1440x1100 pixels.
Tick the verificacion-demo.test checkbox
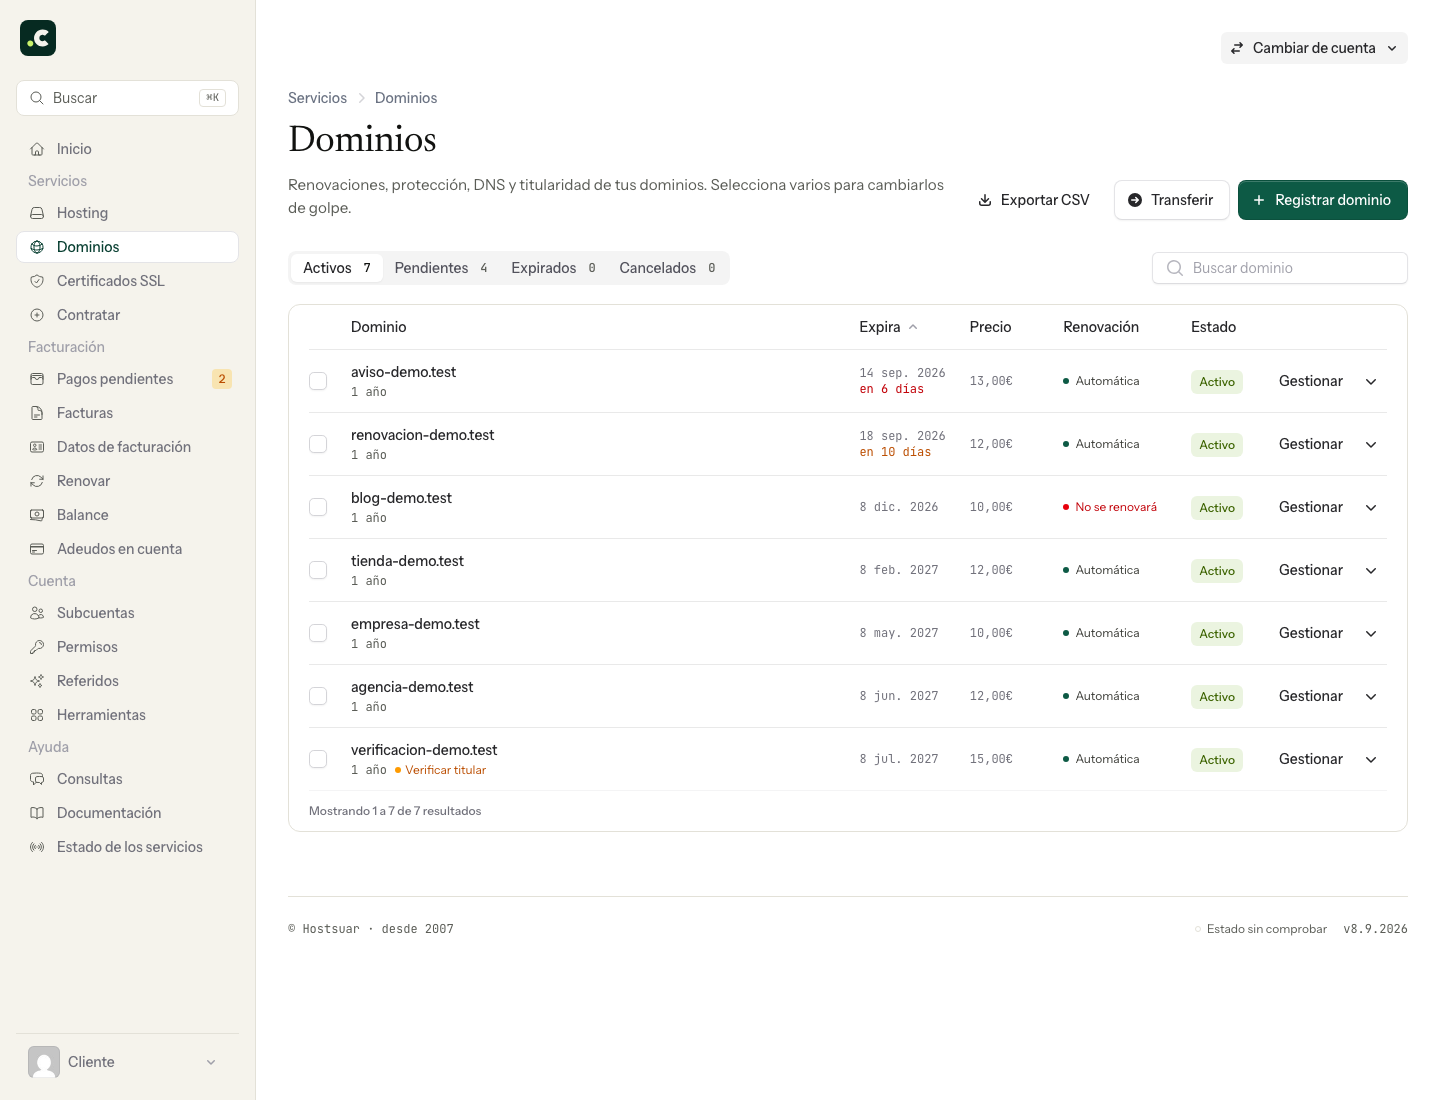(x=318, y=759)
